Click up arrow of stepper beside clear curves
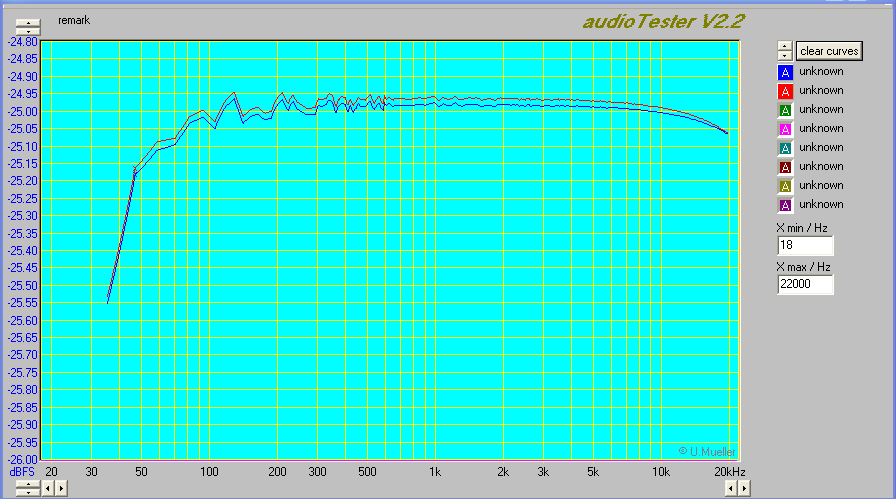Screen dimensions: 896x499 pos(785,46)
